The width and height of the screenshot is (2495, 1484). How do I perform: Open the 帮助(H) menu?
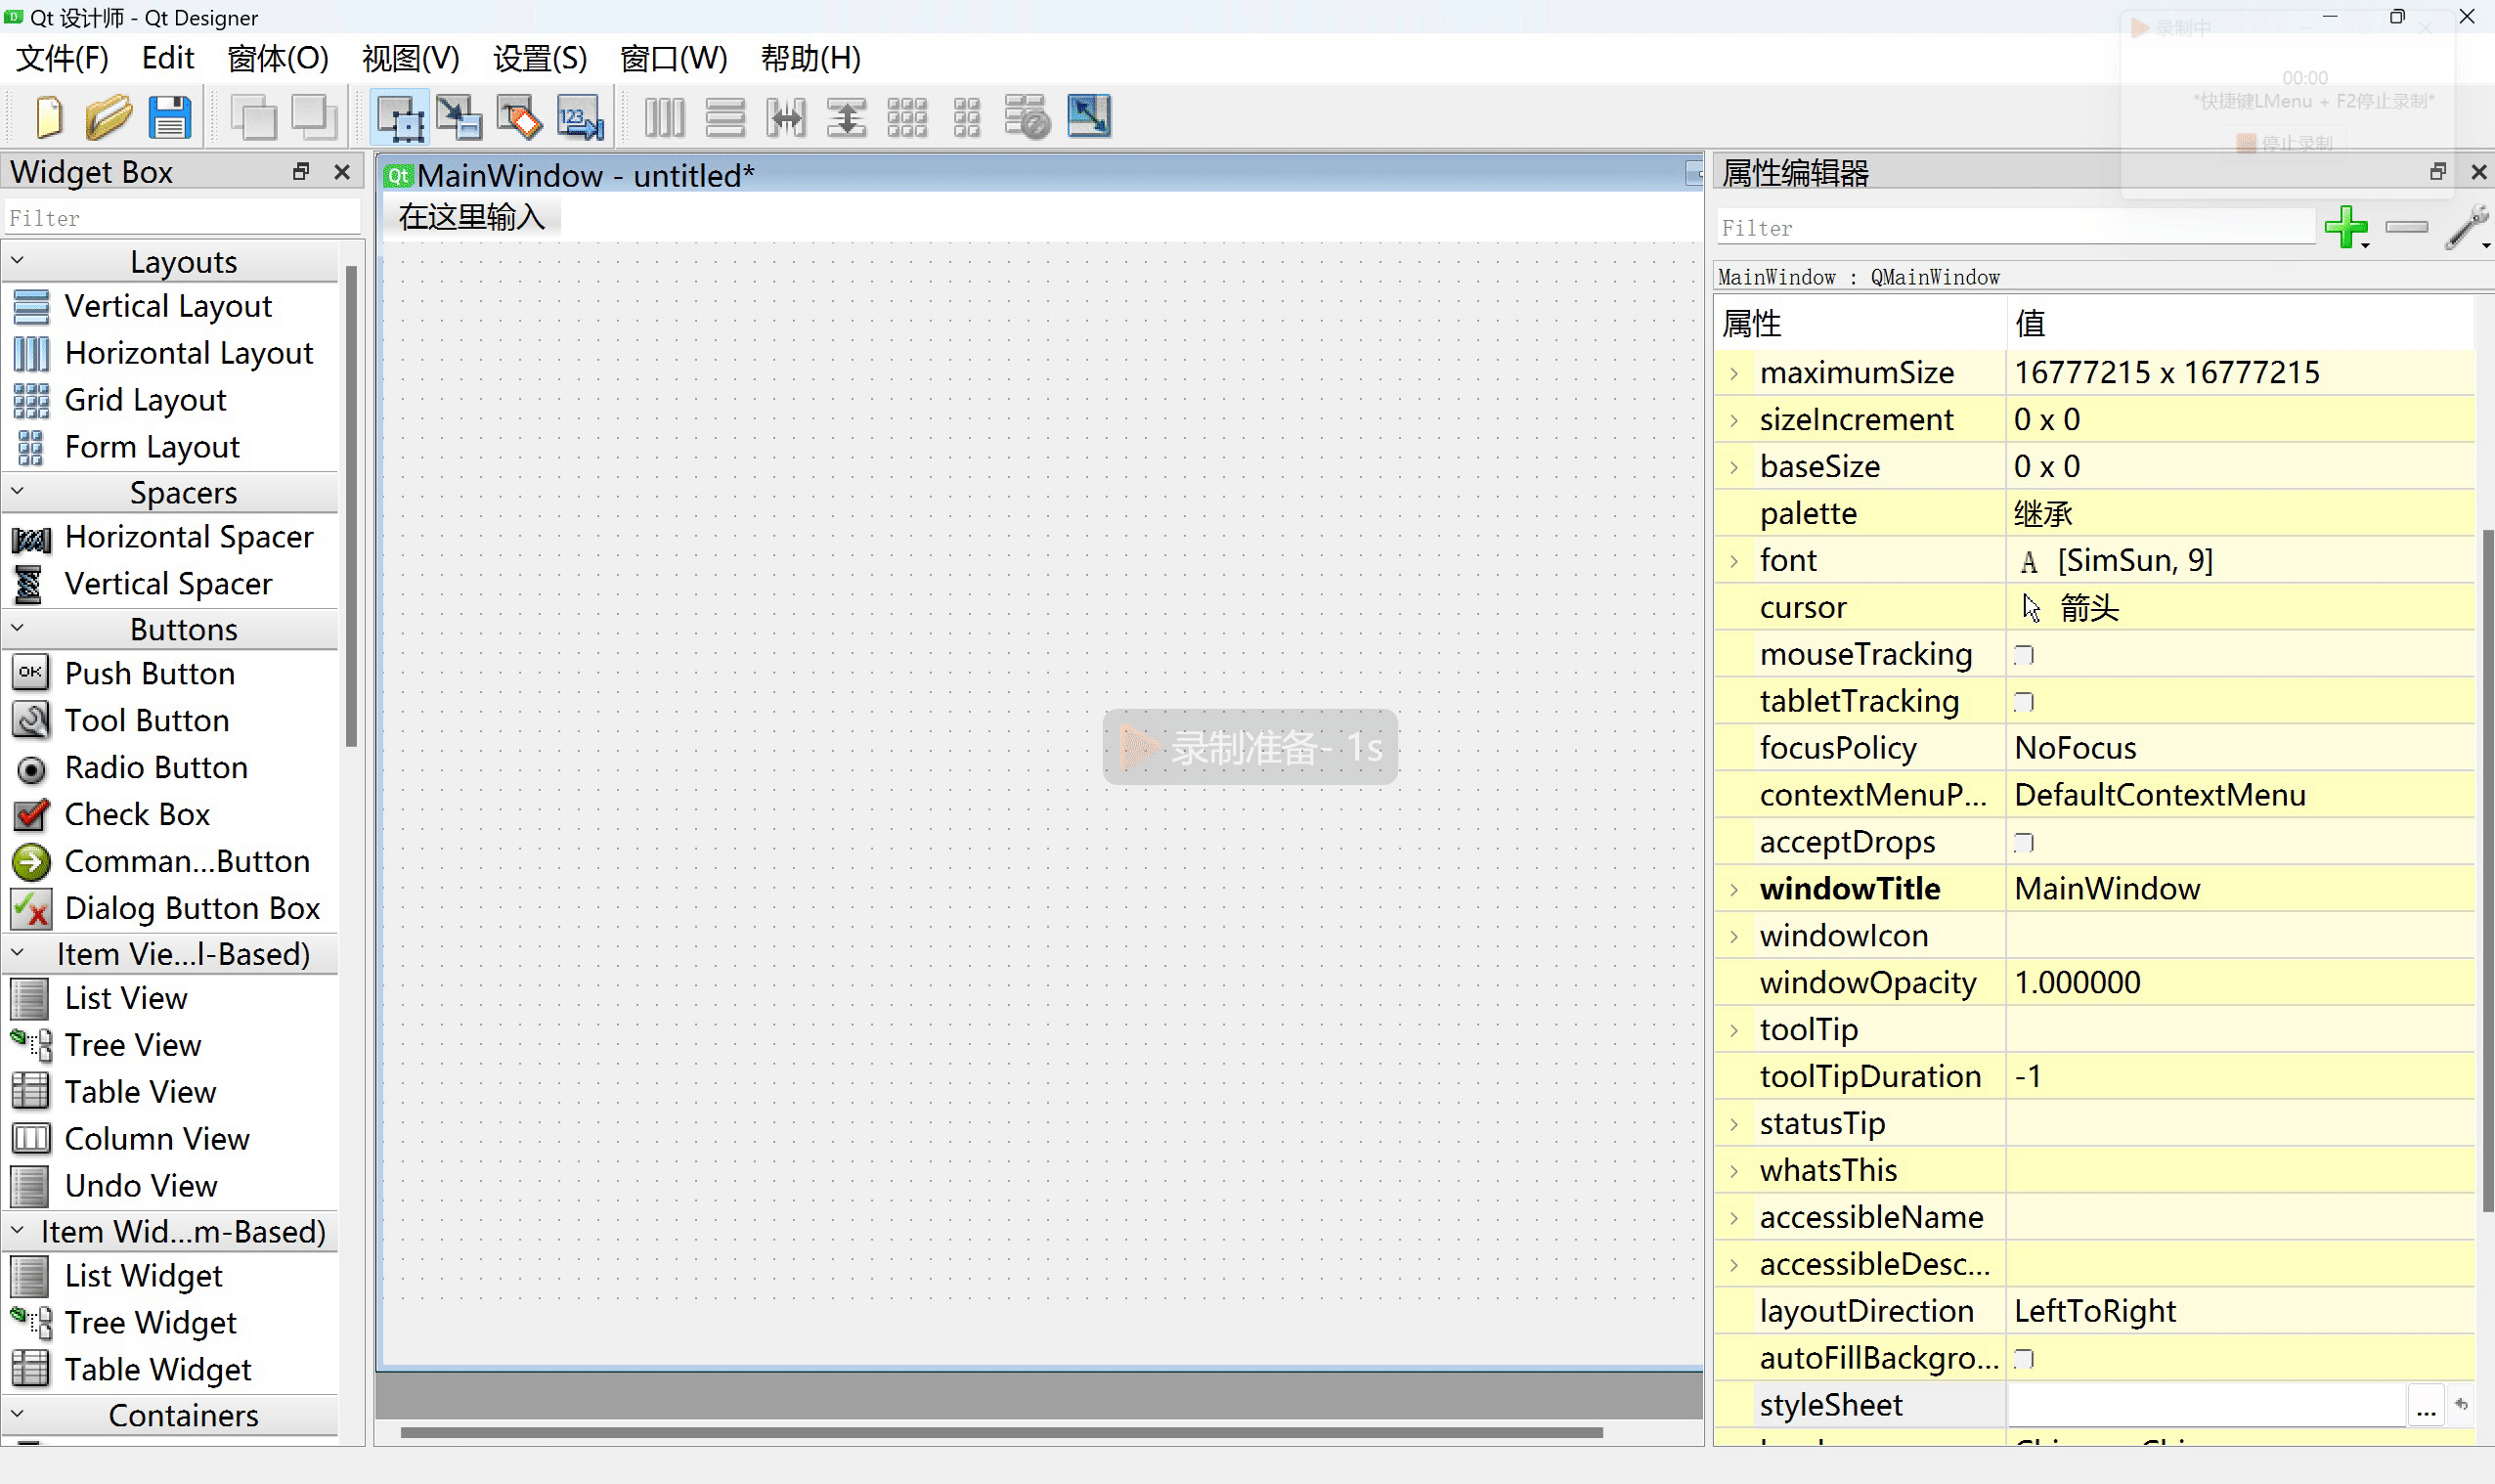[x=810, y=58]
